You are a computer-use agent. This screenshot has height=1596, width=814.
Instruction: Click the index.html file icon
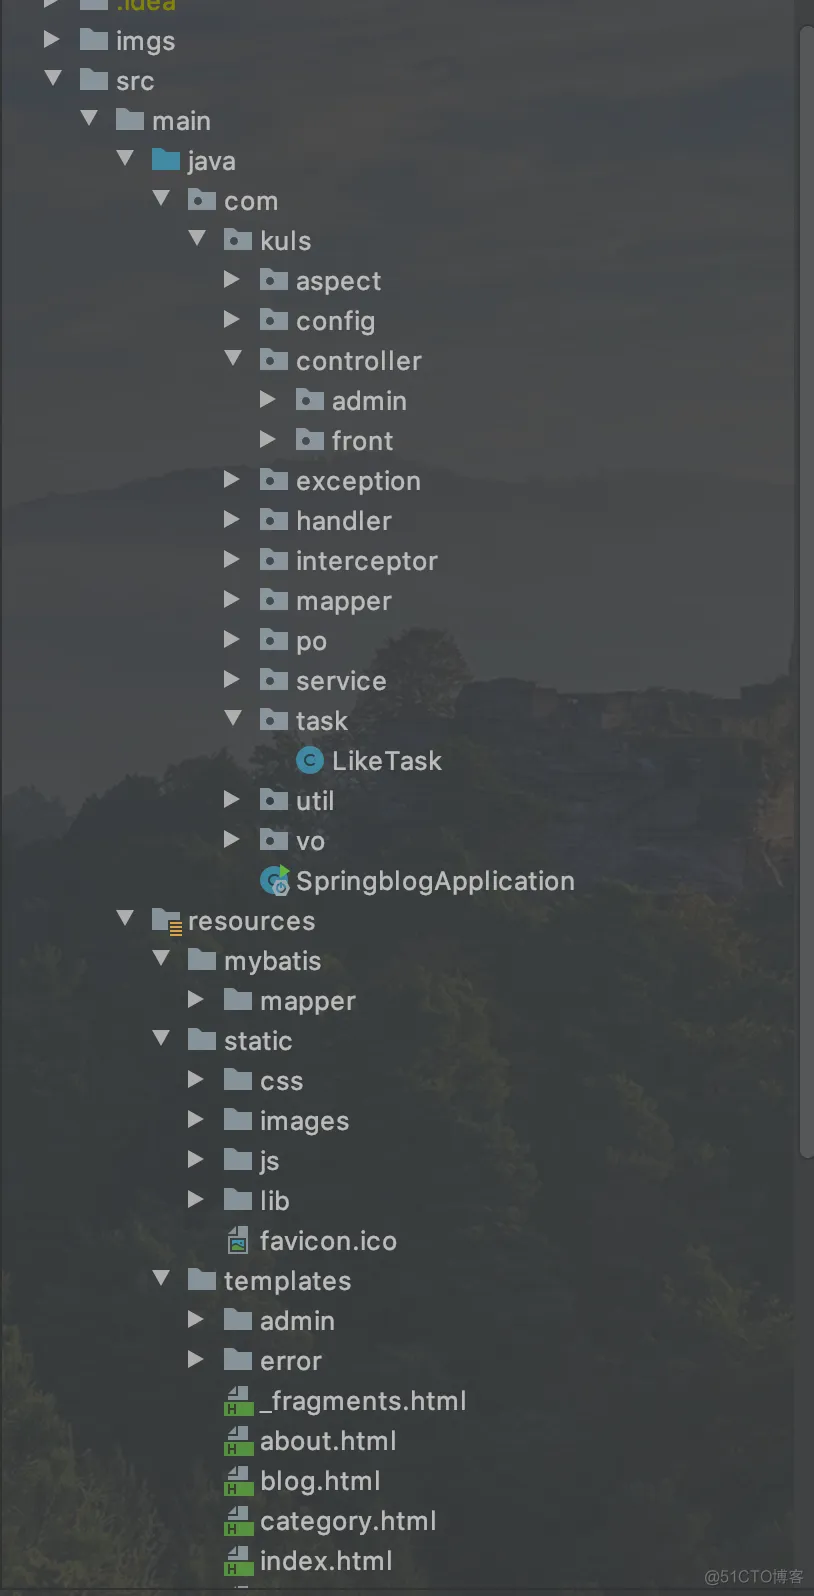click(238, 1561)
